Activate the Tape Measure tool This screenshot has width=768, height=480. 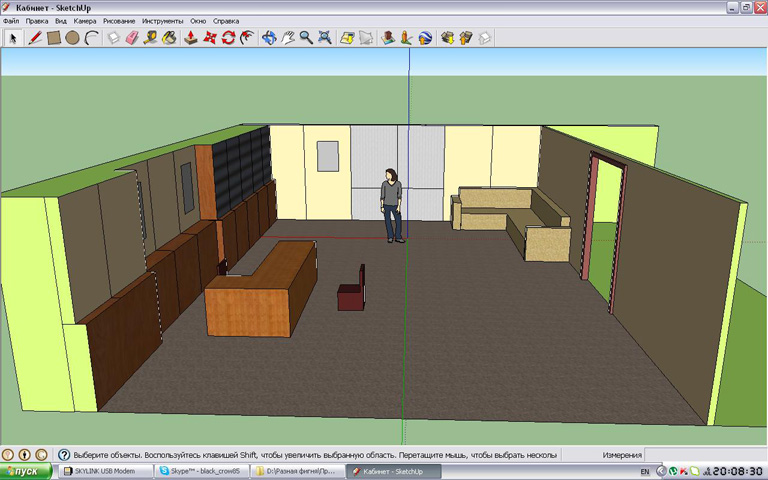click(150, 38)
